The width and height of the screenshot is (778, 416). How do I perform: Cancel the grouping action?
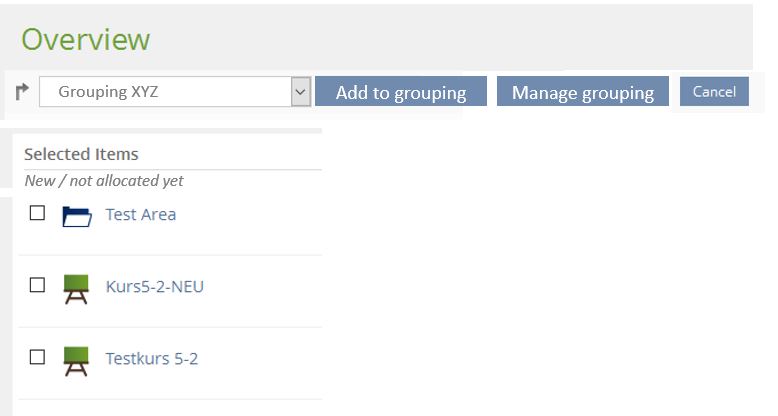click(714, 91)
